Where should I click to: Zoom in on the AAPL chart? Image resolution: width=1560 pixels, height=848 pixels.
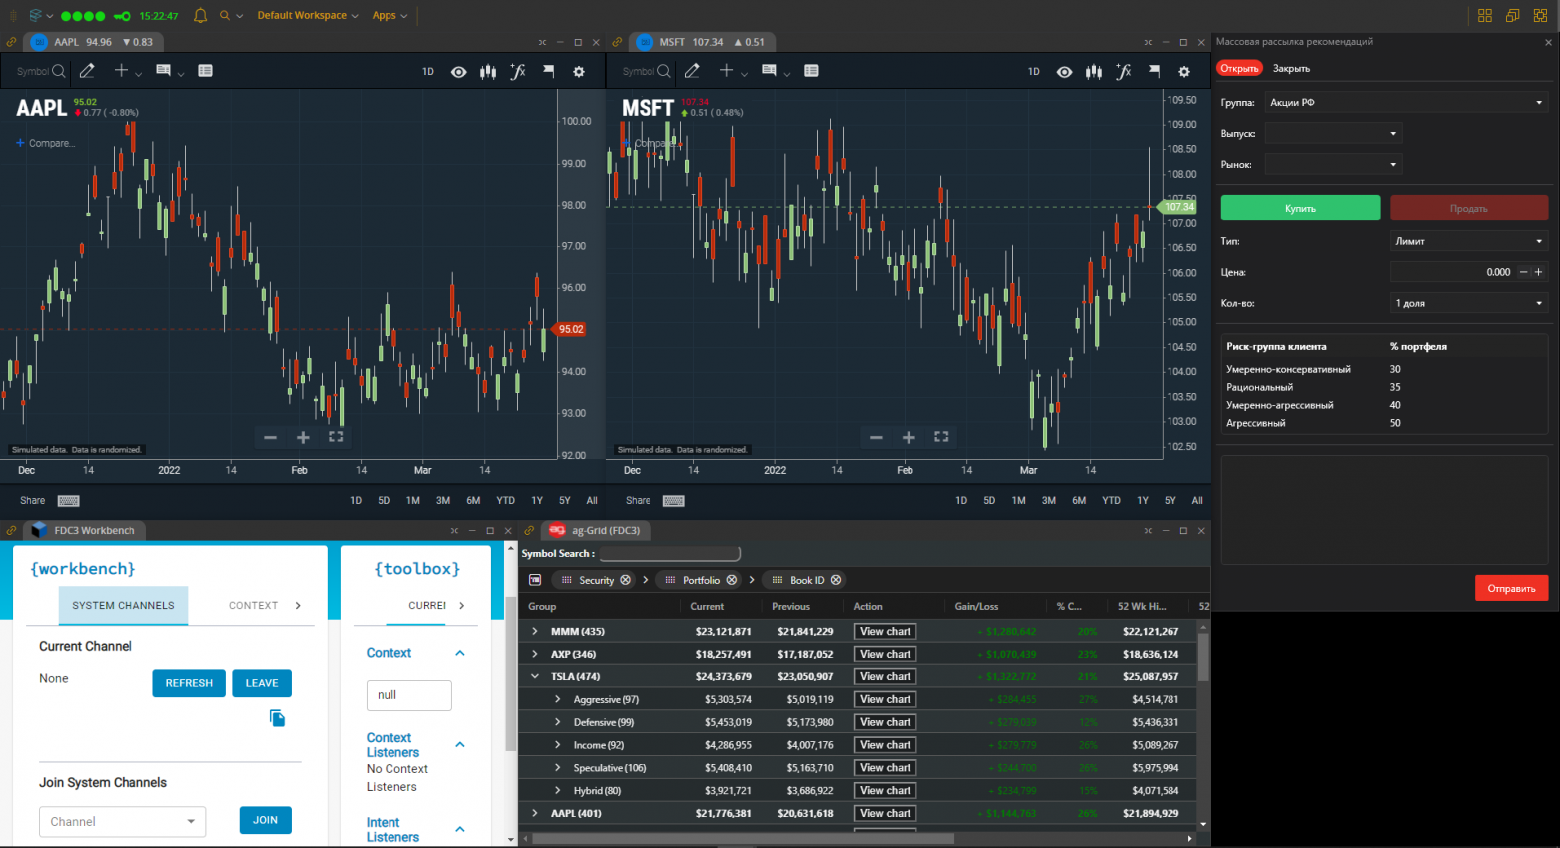[x=303, y=437]
